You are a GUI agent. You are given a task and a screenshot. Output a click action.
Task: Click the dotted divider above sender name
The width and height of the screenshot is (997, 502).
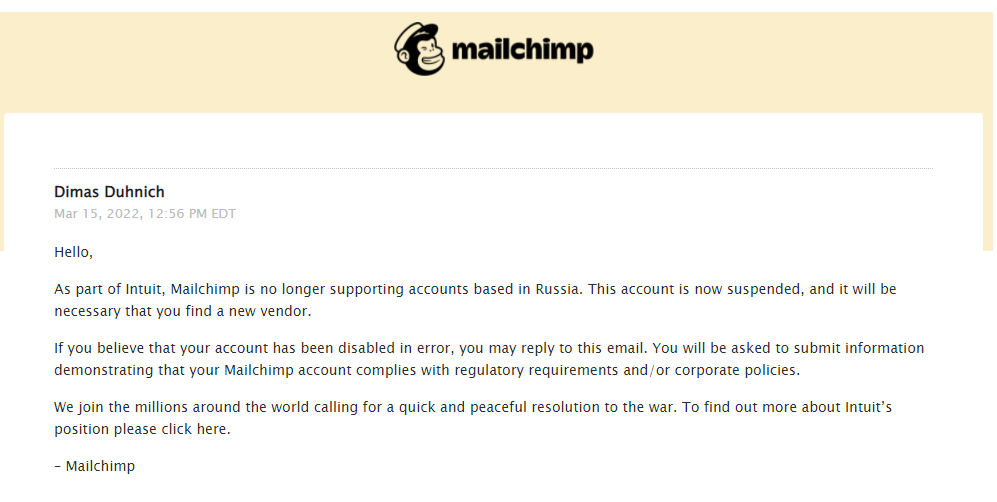click(x=493, y=168)
